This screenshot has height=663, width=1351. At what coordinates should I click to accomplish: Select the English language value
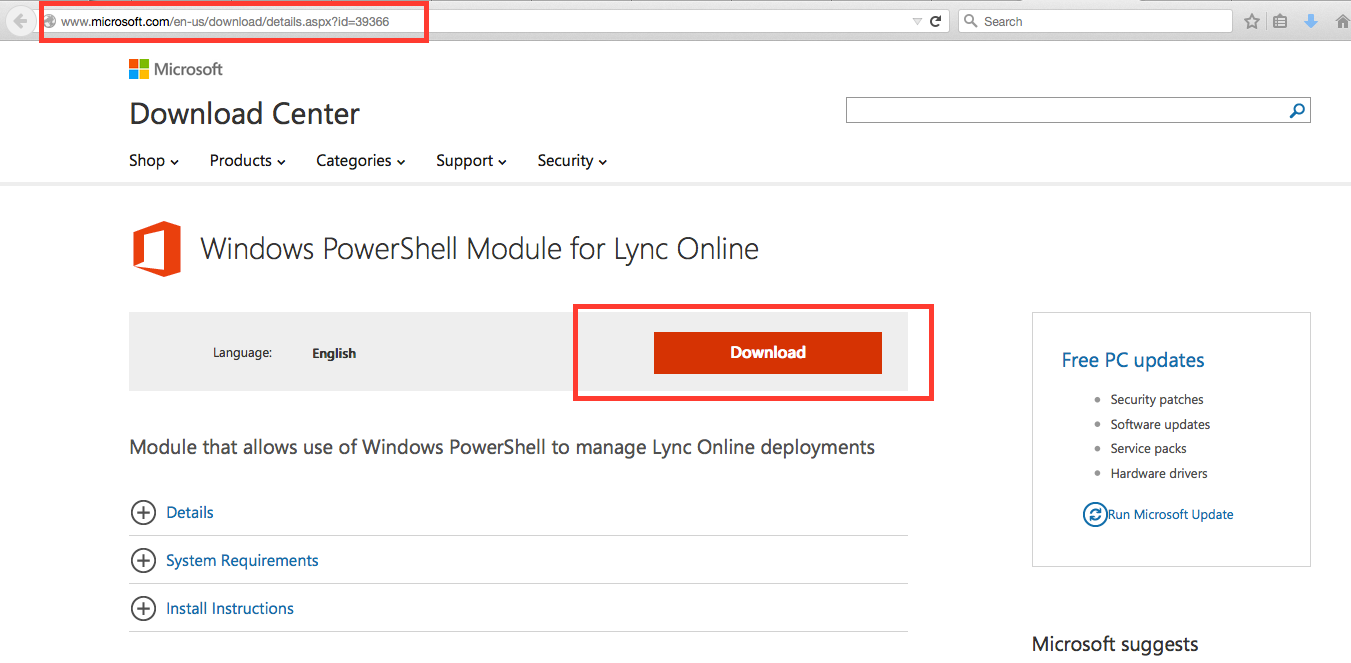[334, 353]
